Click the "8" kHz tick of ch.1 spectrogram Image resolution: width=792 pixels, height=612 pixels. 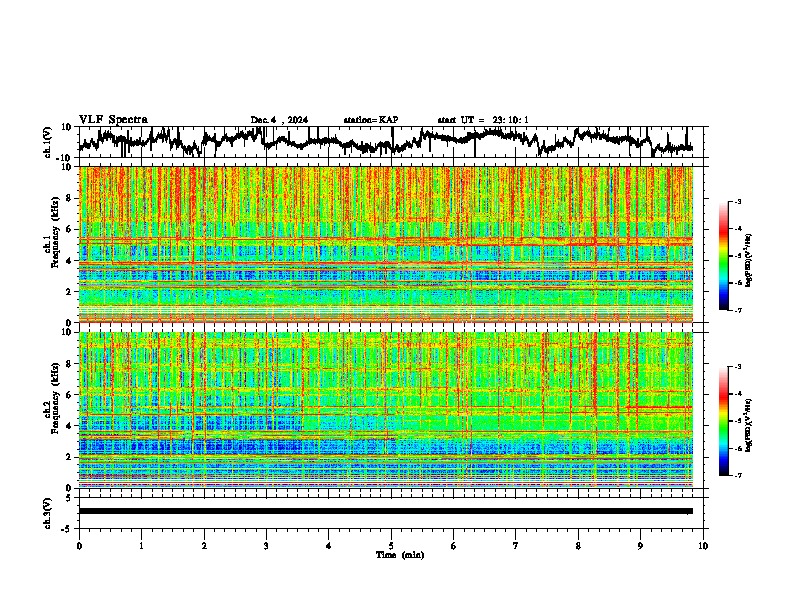(69, 198)
